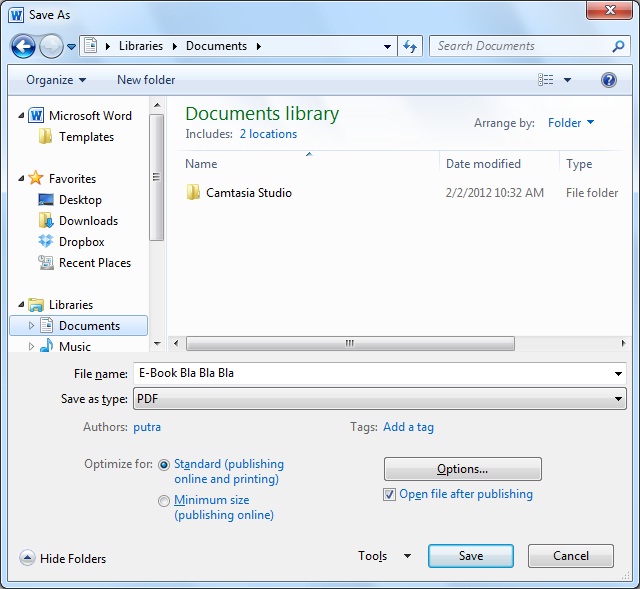Select Favorites star heading
This screenshot has width=640, height=589.
(72, 179)
